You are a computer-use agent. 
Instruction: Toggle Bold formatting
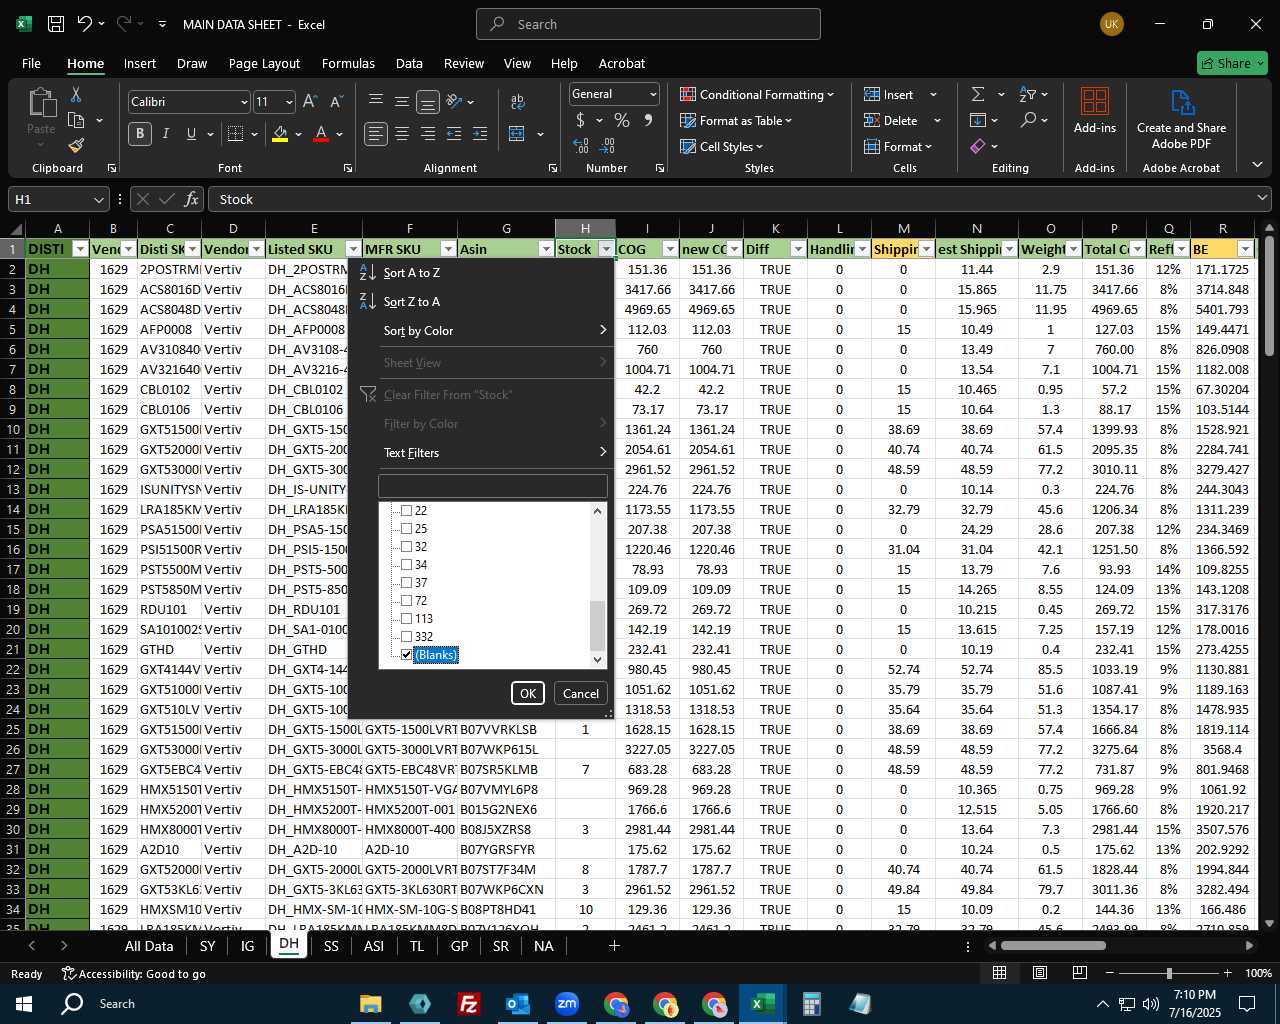(140, 134)
